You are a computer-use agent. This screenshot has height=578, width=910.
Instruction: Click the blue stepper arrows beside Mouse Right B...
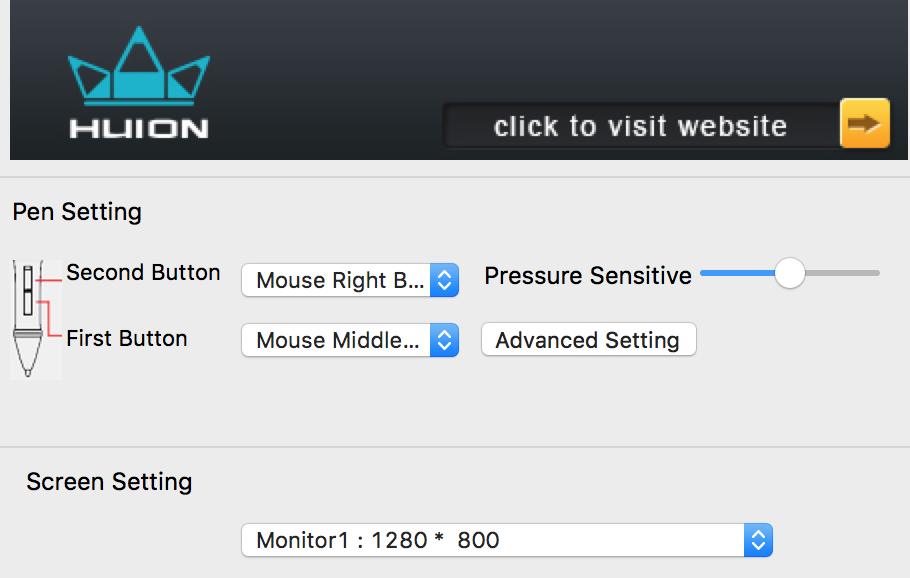[445, 280]
